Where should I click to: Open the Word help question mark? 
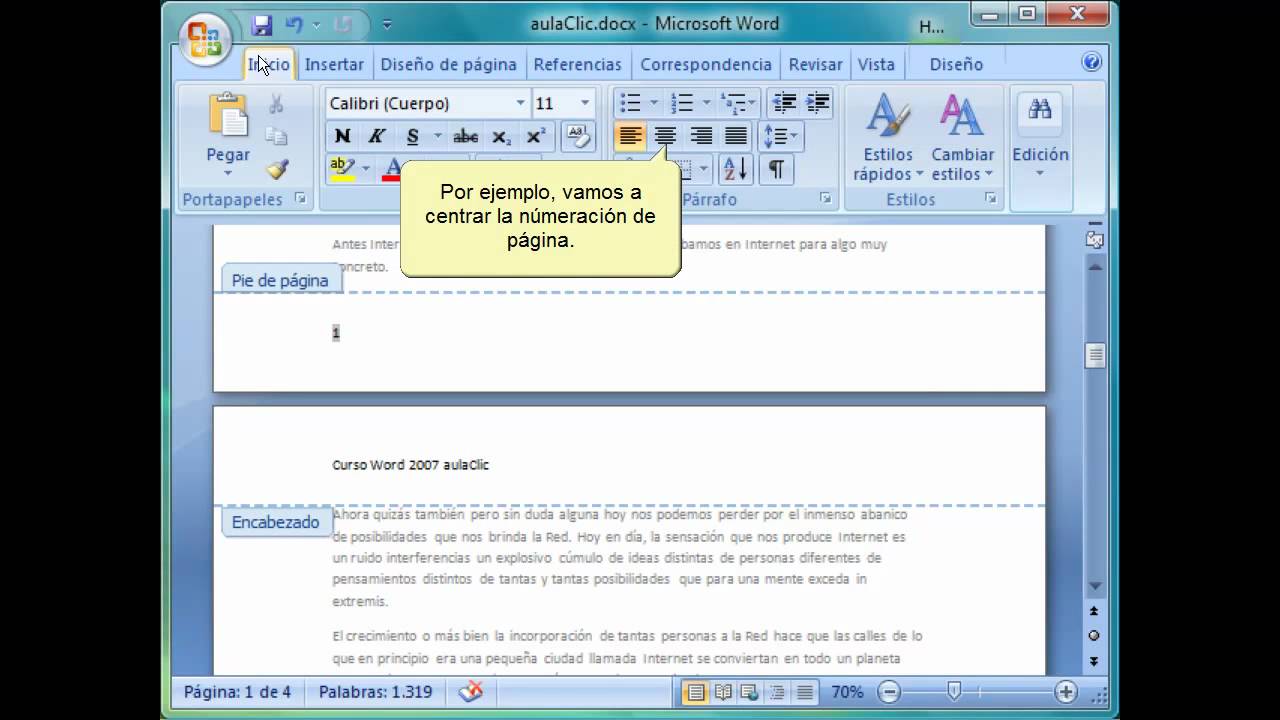click(1092, 63)
